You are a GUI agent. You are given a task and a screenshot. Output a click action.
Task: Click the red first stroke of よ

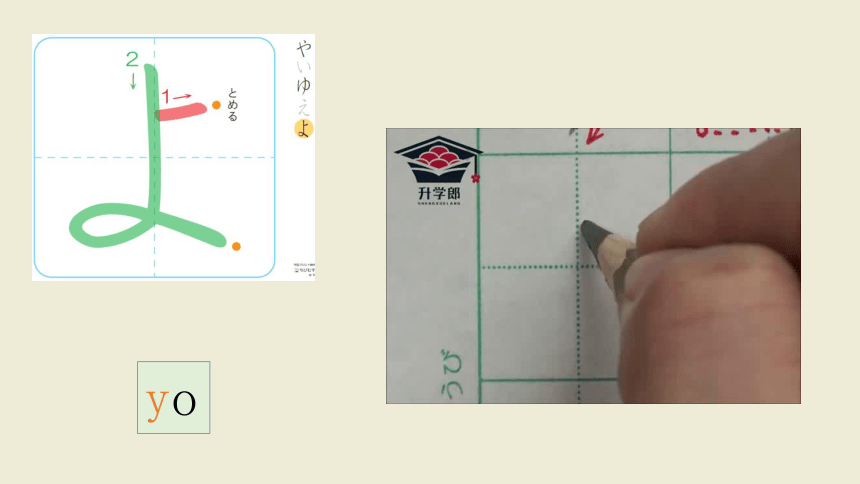point(181,111)
